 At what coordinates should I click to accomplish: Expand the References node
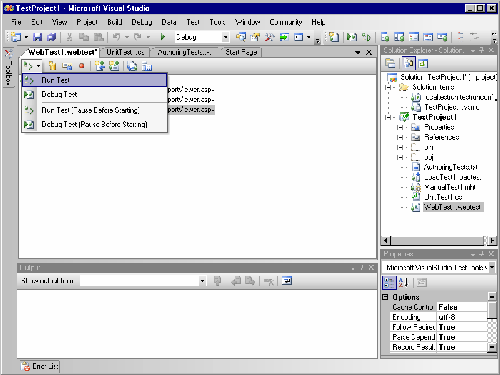tap(400, 137)
